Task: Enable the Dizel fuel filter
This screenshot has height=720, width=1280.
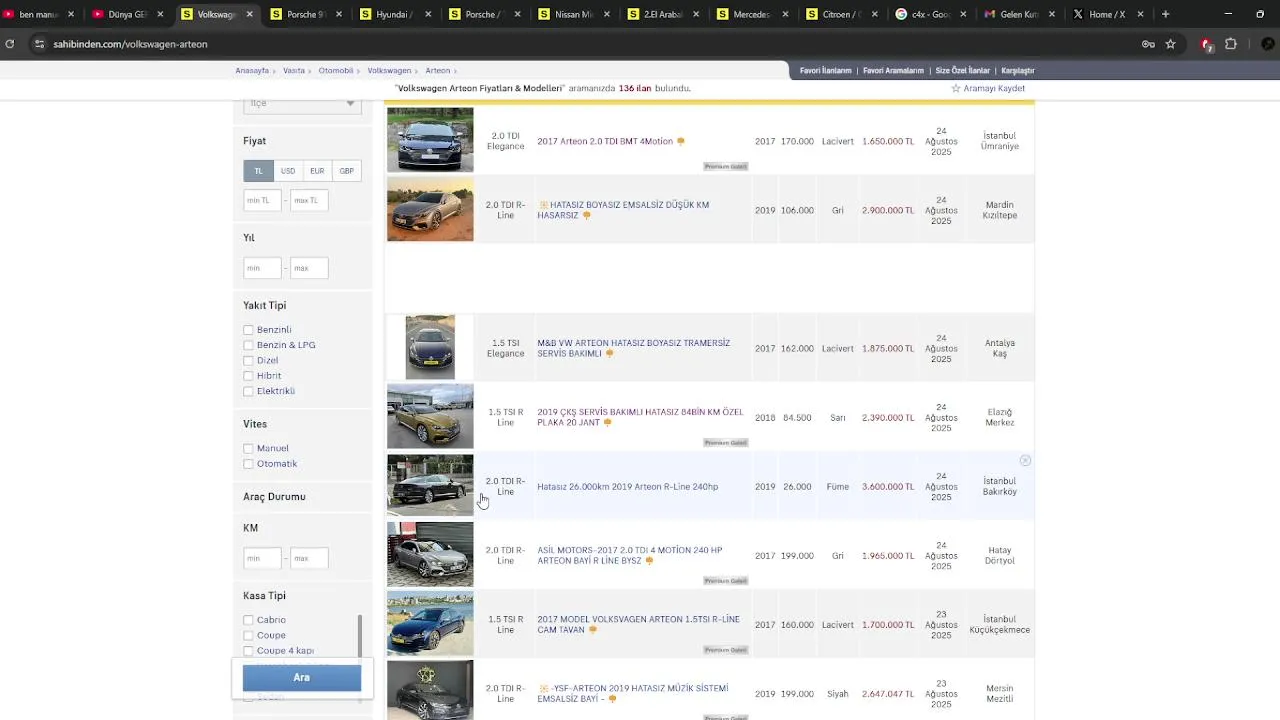Action: click(x=248, y=360)
